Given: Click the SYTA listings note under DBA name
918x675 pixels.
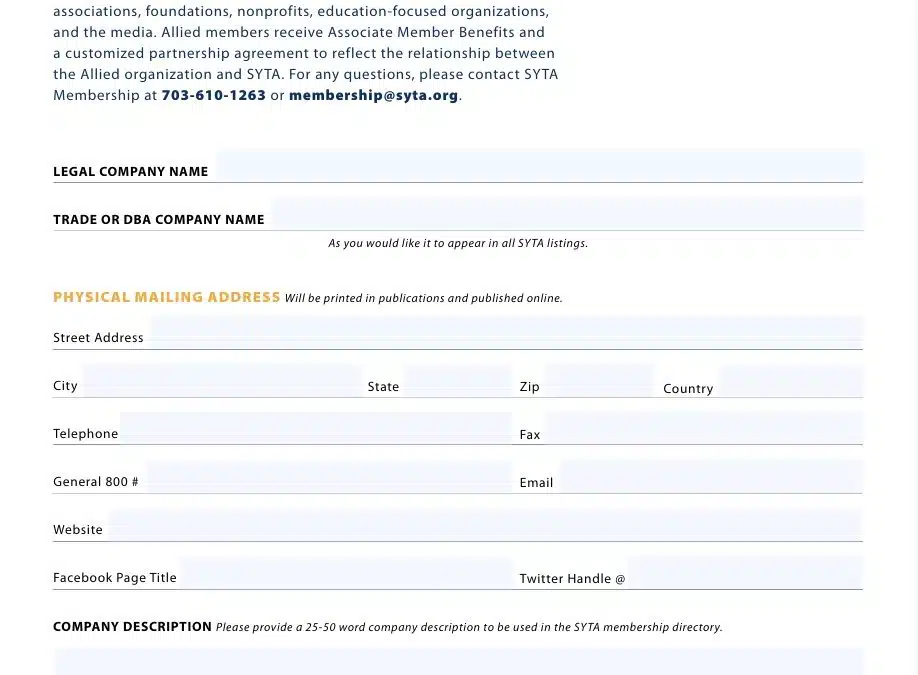Looking at the screenshot, I should pos(458,243).
